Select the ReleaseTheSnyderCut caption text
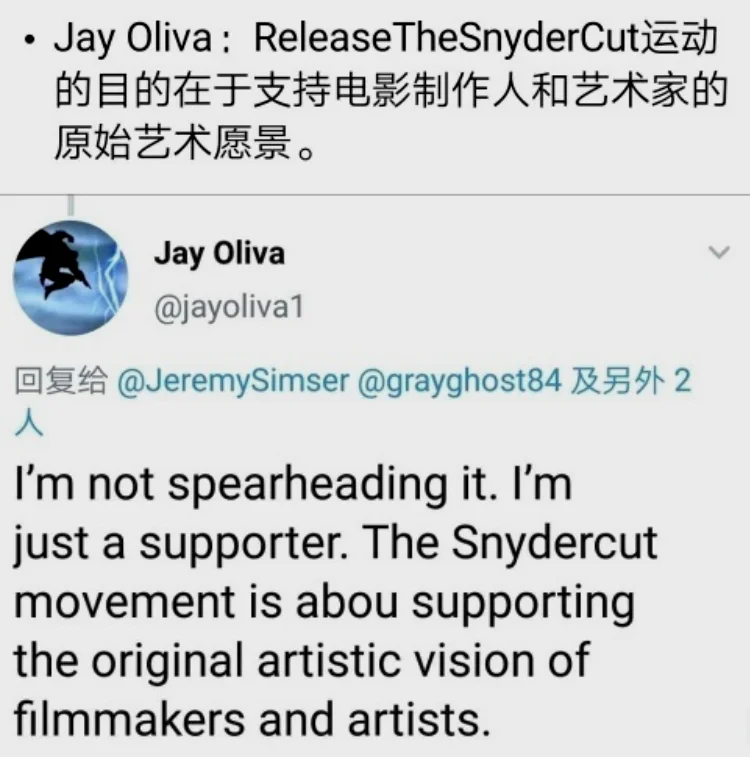This screenshot has height=757, width=750. 390,93
